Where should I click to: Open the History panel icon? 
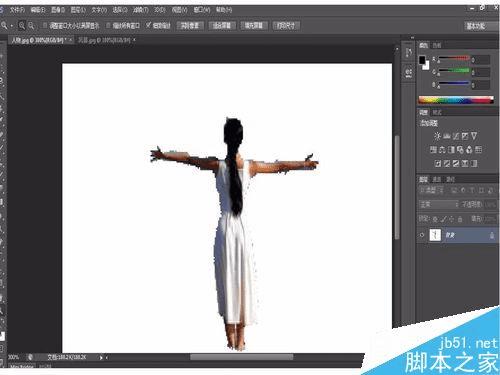[x=409, y=53]
